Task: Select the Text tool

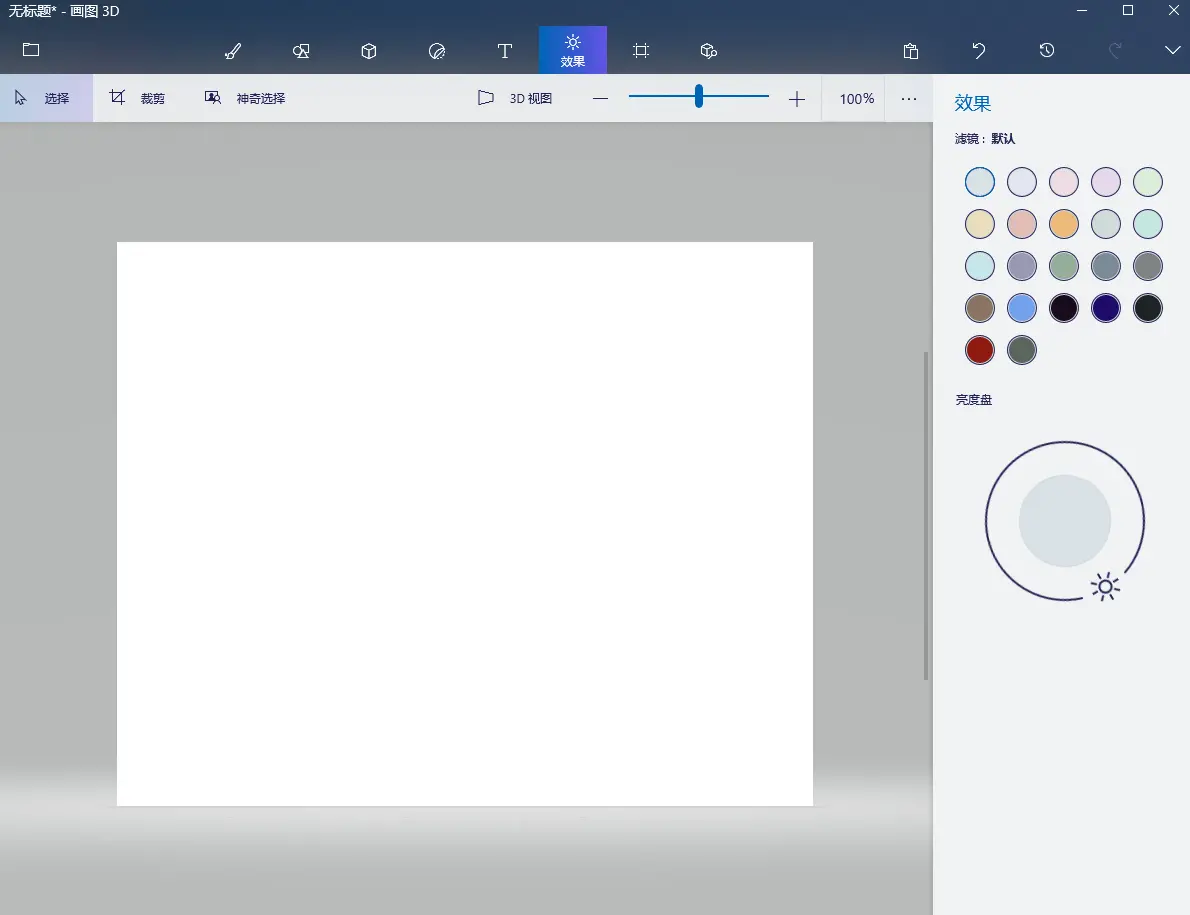Action: tap(505, 51)
